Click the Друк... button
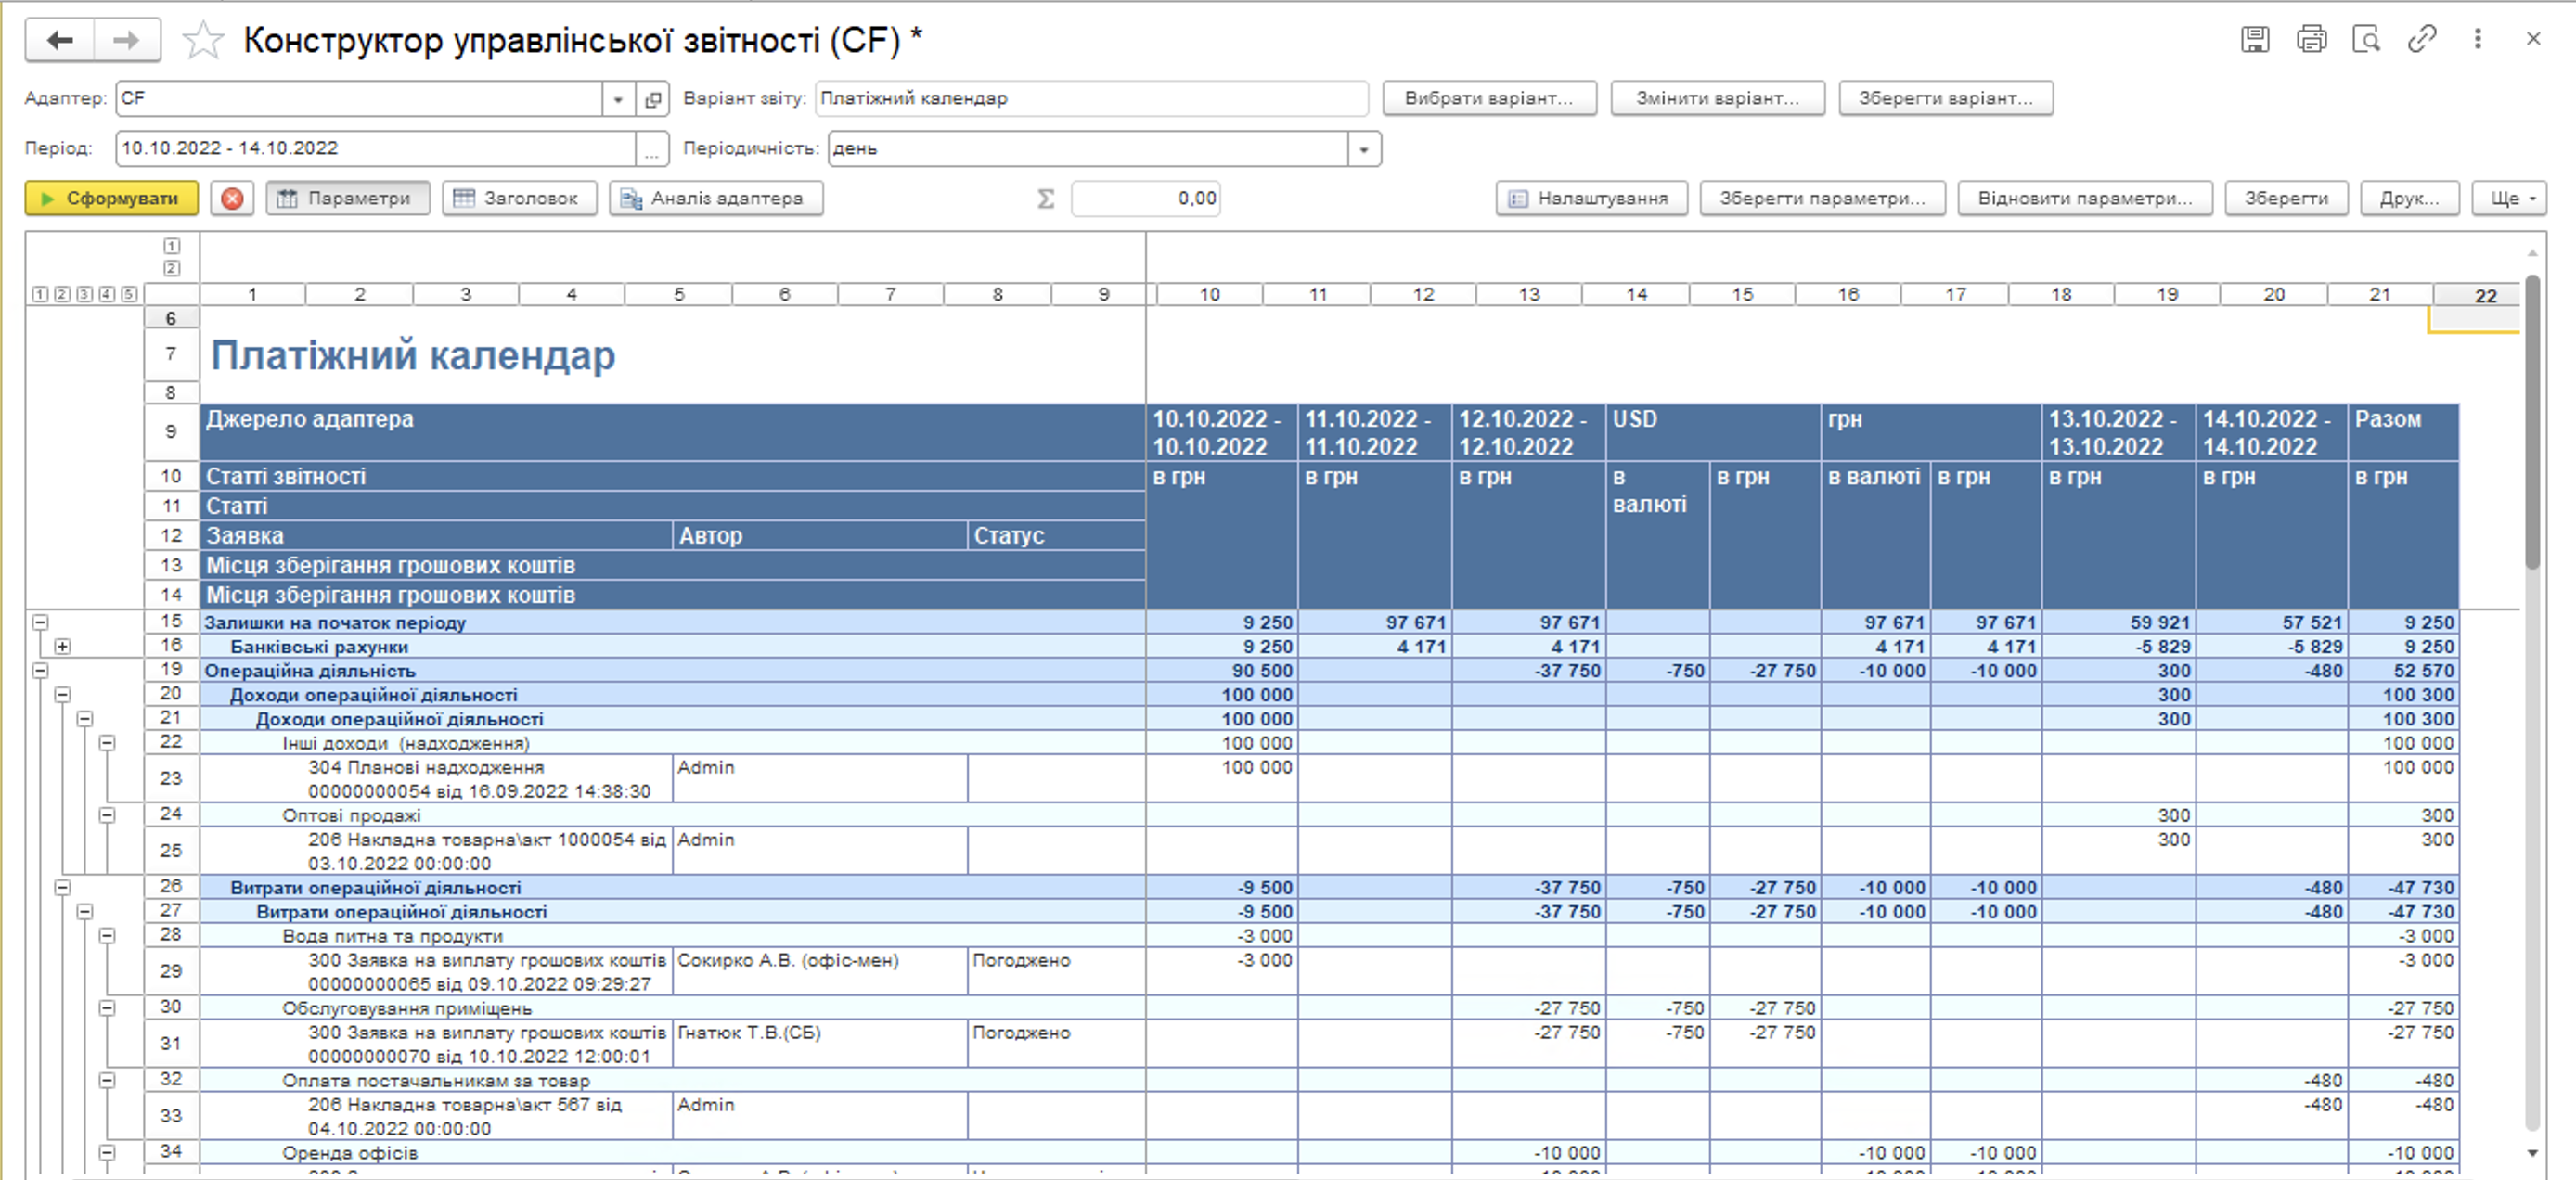 click(x=2409, y=198)
